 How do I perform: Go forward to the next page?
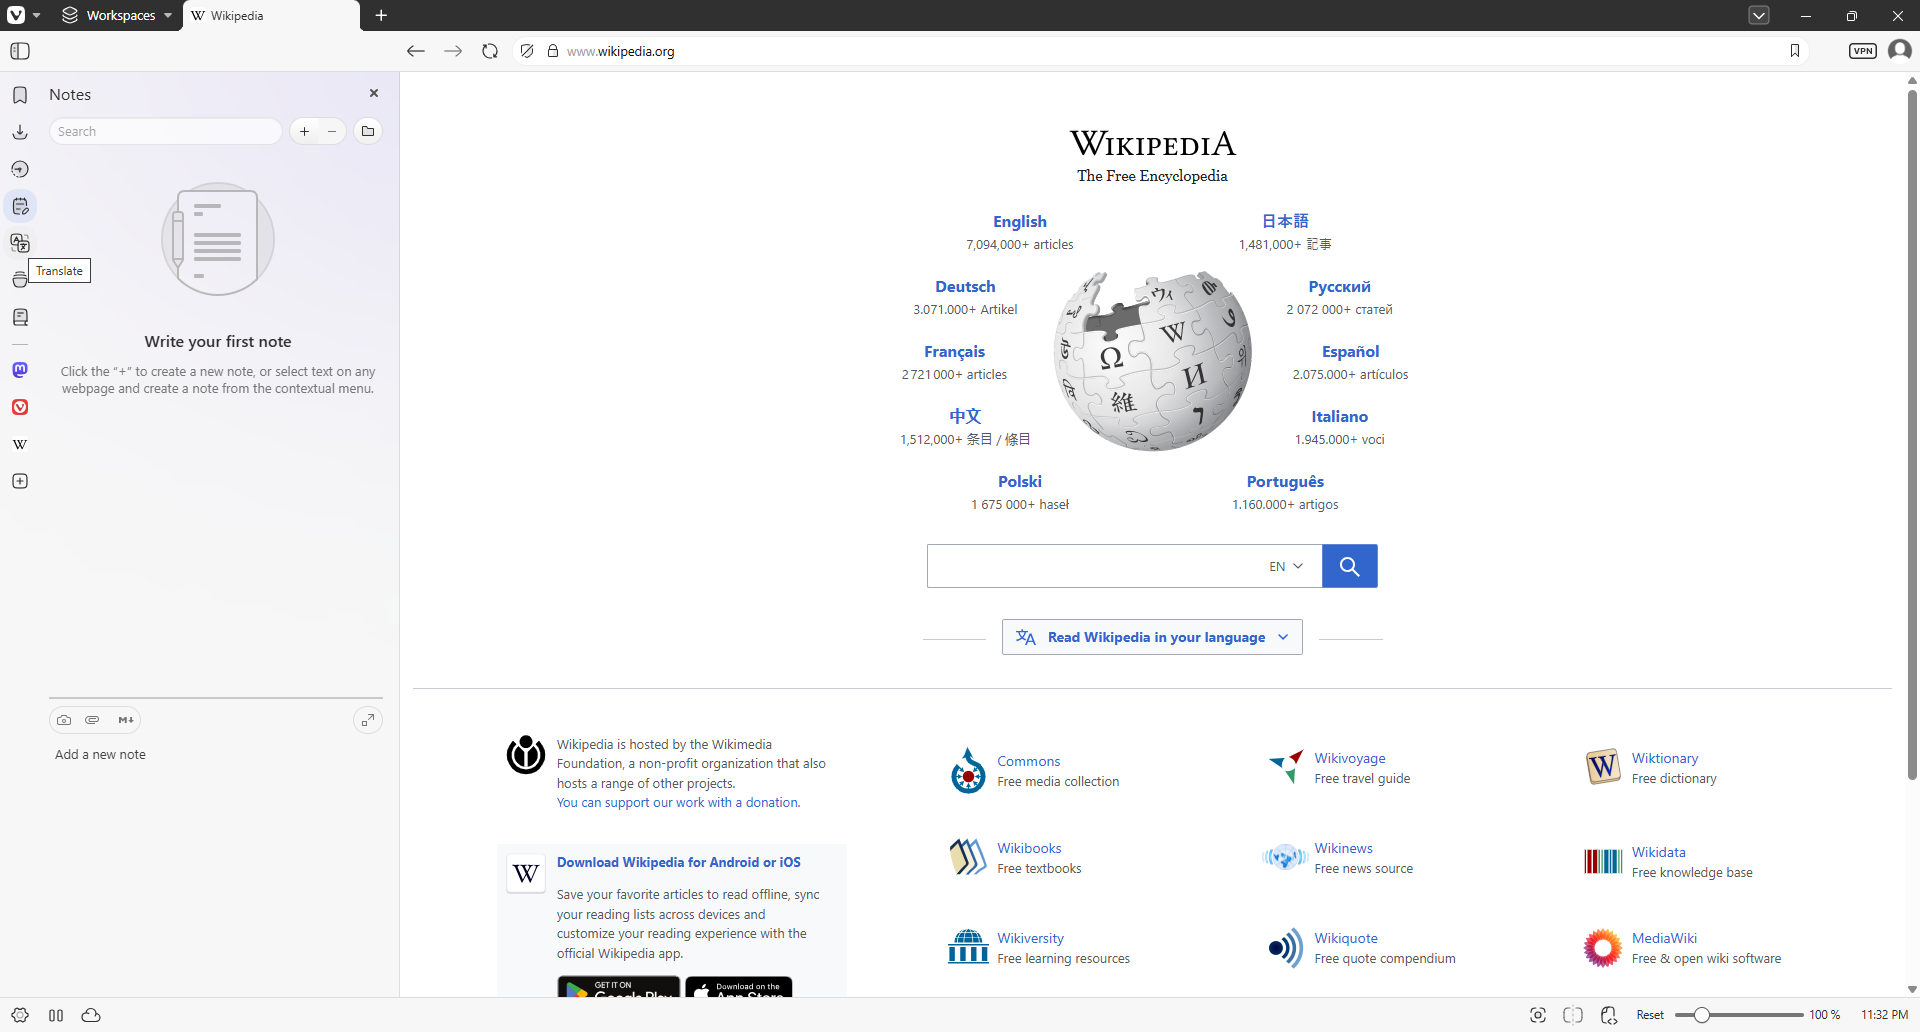(453, 51)
